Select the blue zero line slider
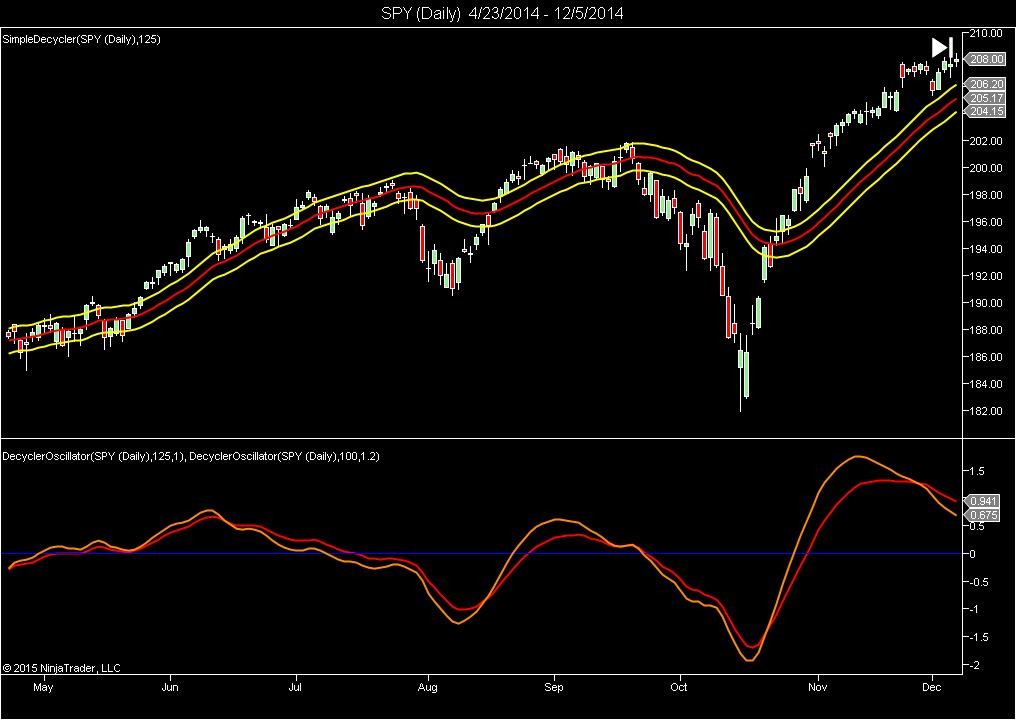Screen dimensions: 1016x720 tap(400, 551)
